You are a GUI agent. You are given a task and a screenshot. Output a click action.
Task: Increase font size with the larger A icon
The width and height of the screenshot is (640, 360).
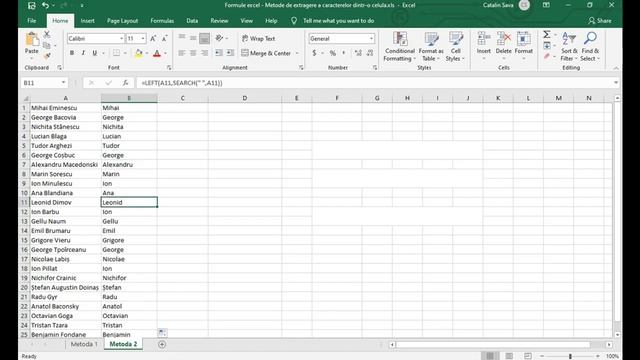(x=153, y=38)
